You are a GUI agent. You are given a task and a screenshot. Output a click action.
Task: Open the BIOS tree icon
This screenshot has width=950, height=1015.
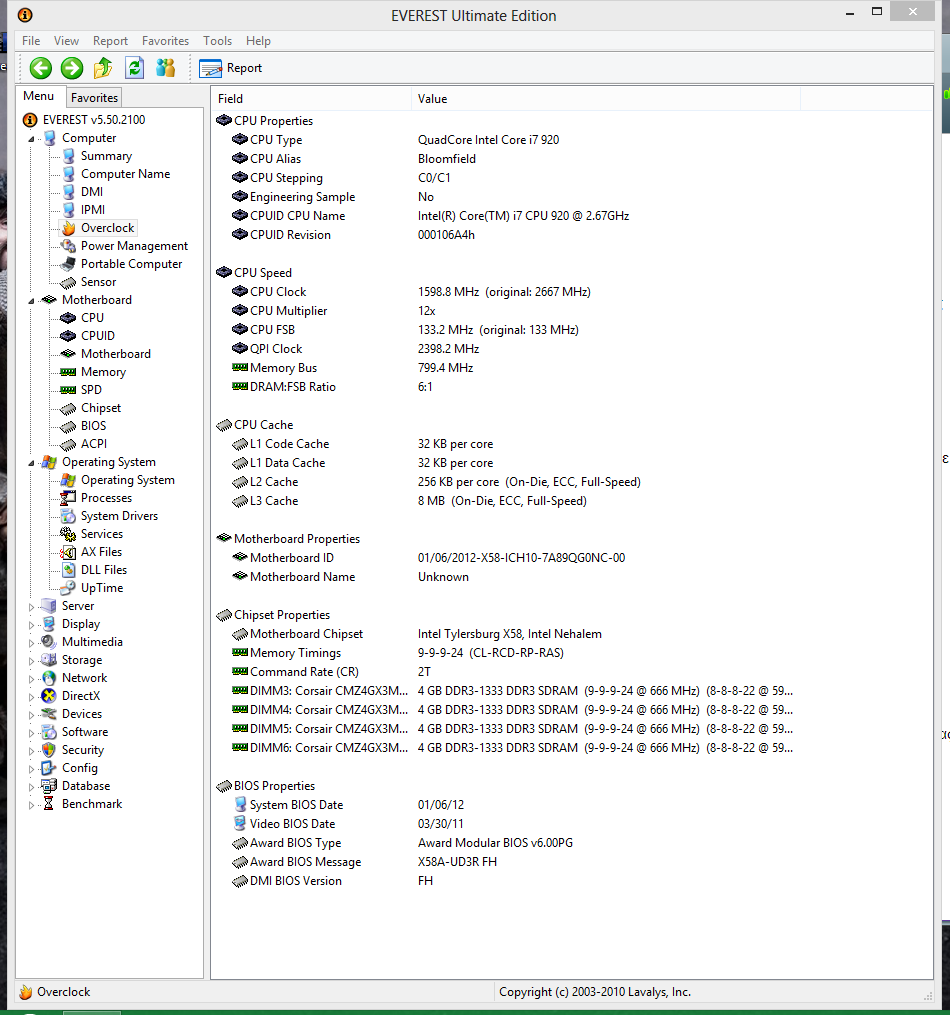(68, 427)
